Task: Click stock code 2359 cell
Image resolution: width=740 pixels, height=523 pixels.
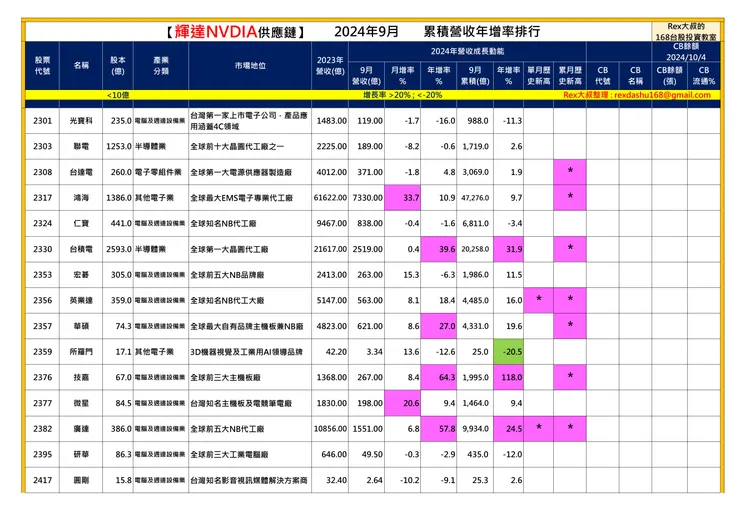Action: click(x=42, y=352)
